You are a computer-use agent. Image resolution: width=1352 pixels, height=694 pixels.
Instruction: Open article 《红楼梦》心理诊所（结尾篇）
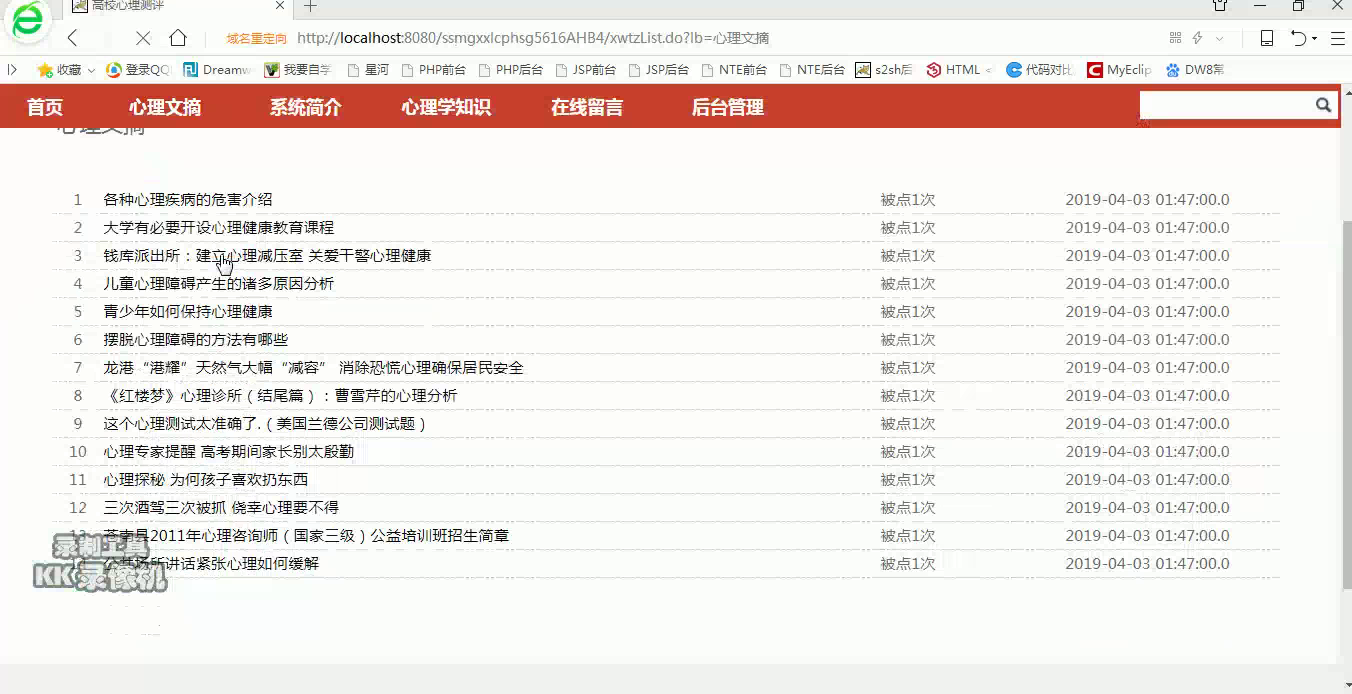tap(280, 395)
